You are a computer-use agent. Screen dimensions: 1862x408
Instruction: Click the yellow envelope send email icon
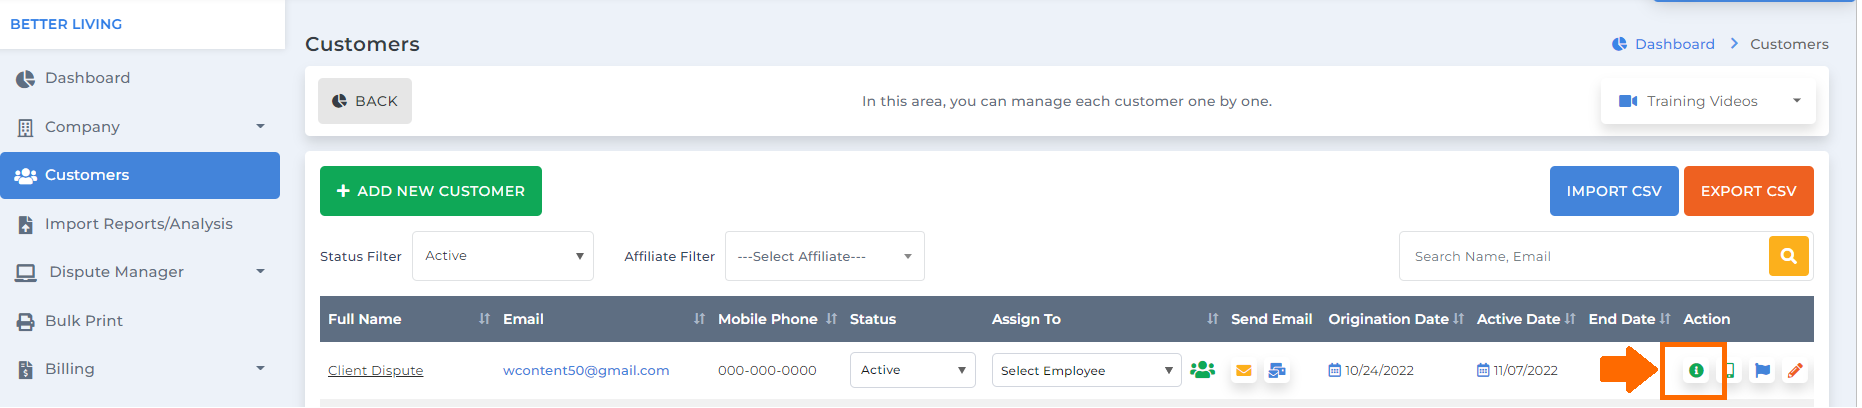coord(1243,370)
